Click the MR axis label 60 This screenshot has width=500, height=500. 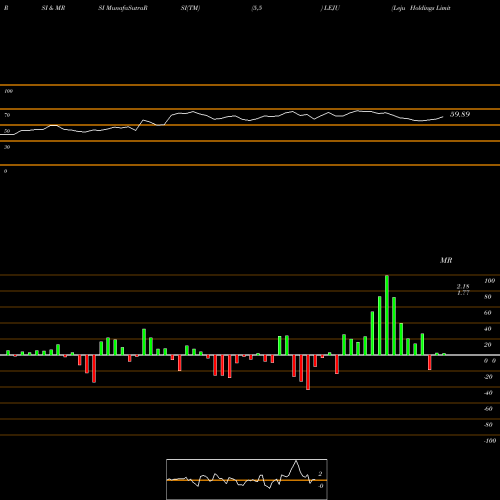(488, 313)
